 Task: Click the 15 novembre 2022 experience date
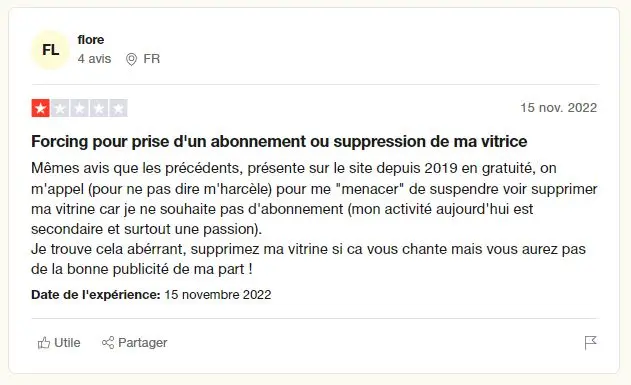point(218,294)
